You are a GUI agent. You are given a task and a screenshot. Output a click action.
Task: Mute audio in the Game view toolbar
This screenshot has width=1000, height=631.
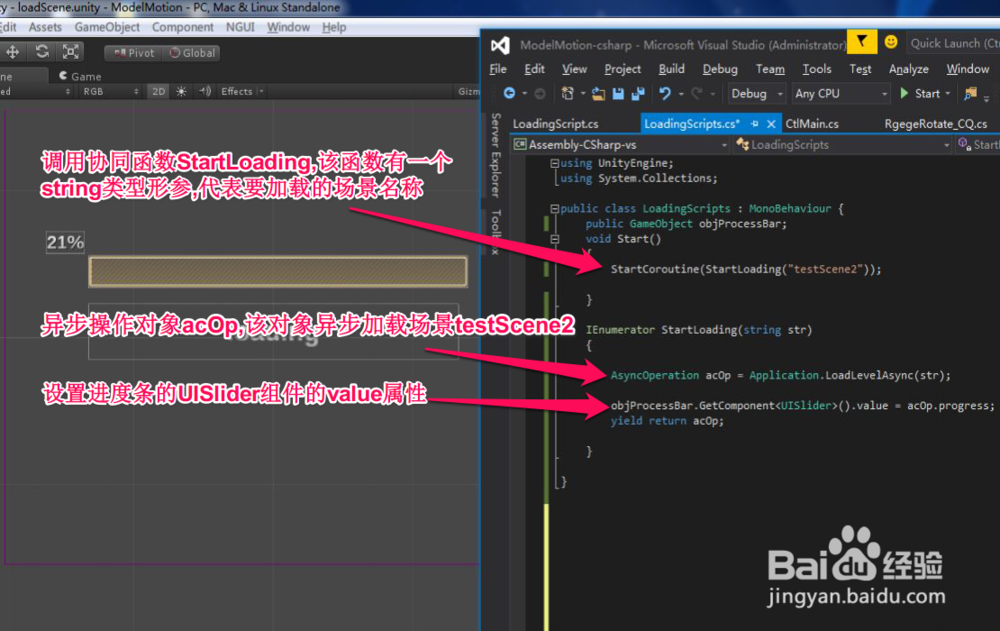tap(206, 91)
